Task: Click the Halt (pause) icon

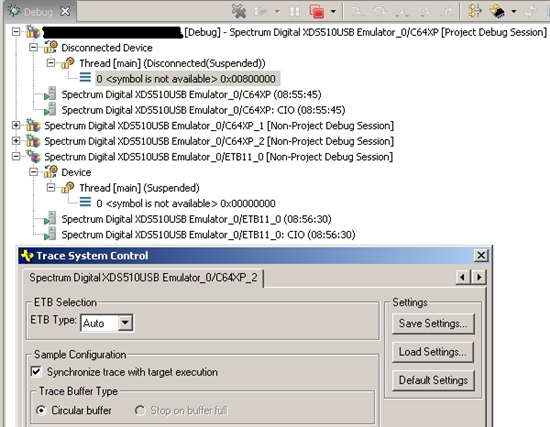Action: 295,12
